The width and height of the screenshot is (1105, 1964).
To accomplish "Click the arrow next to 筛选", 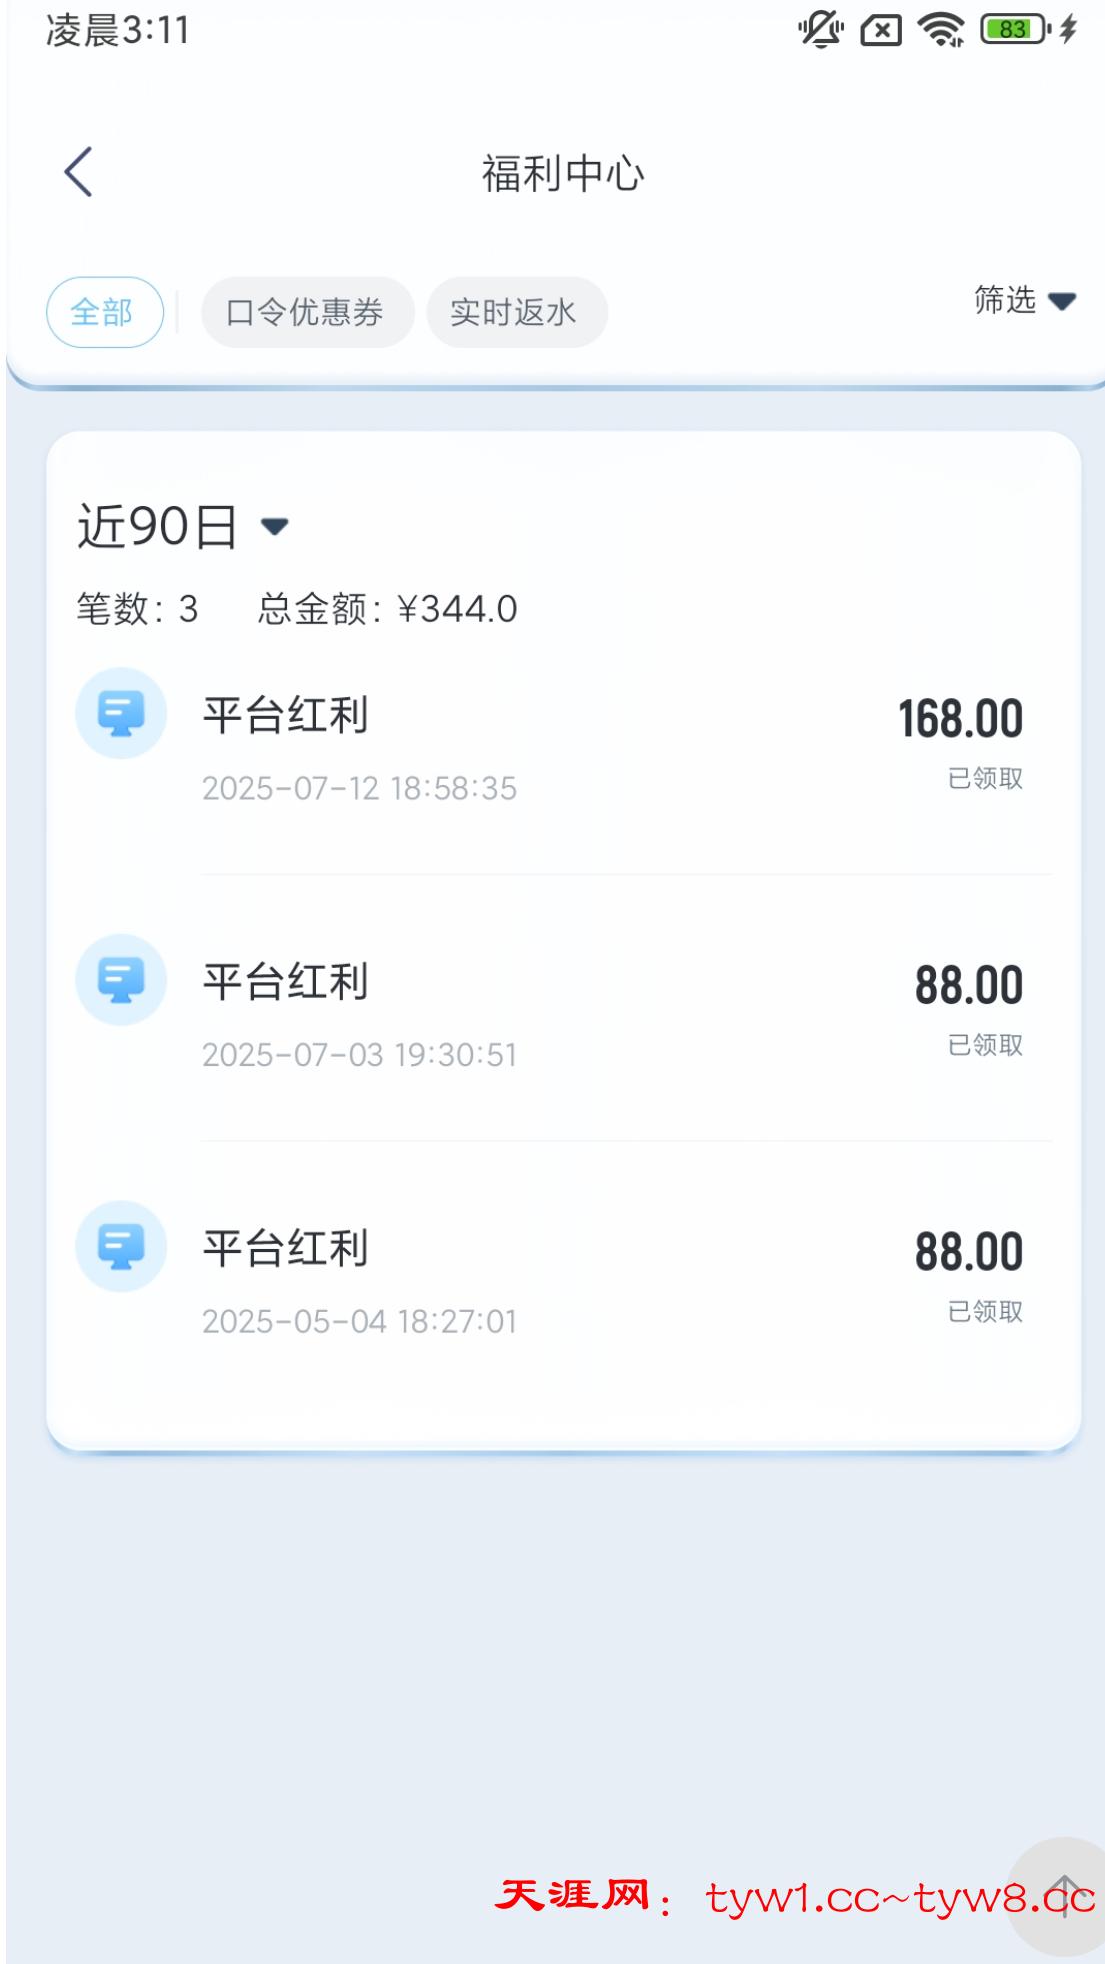I will 1062,301.
